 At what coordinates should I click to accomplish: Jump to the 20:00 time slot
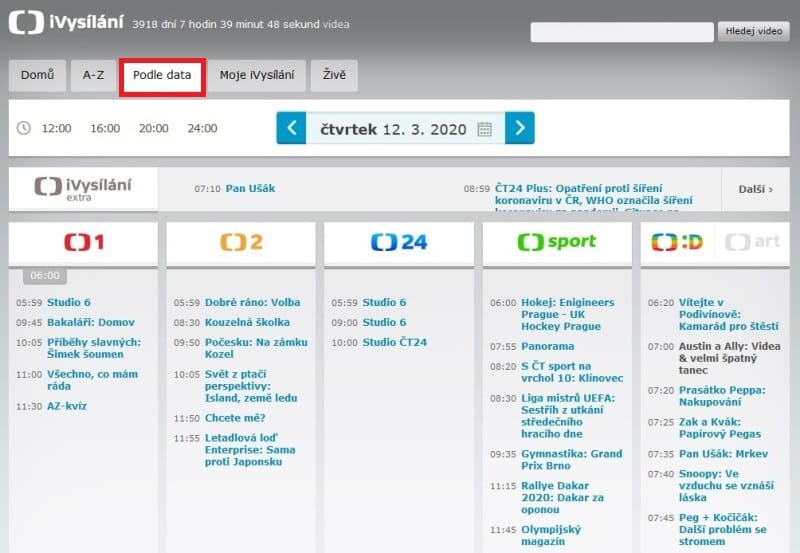[x=154, y=129]
